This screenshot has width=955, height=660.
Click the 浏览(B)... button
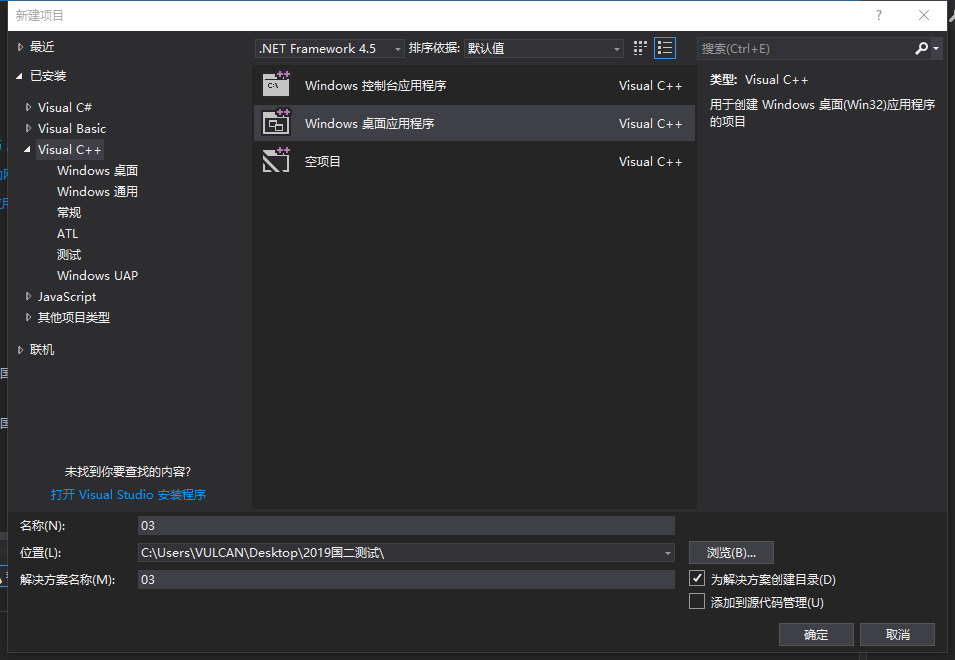click(731, 553)
